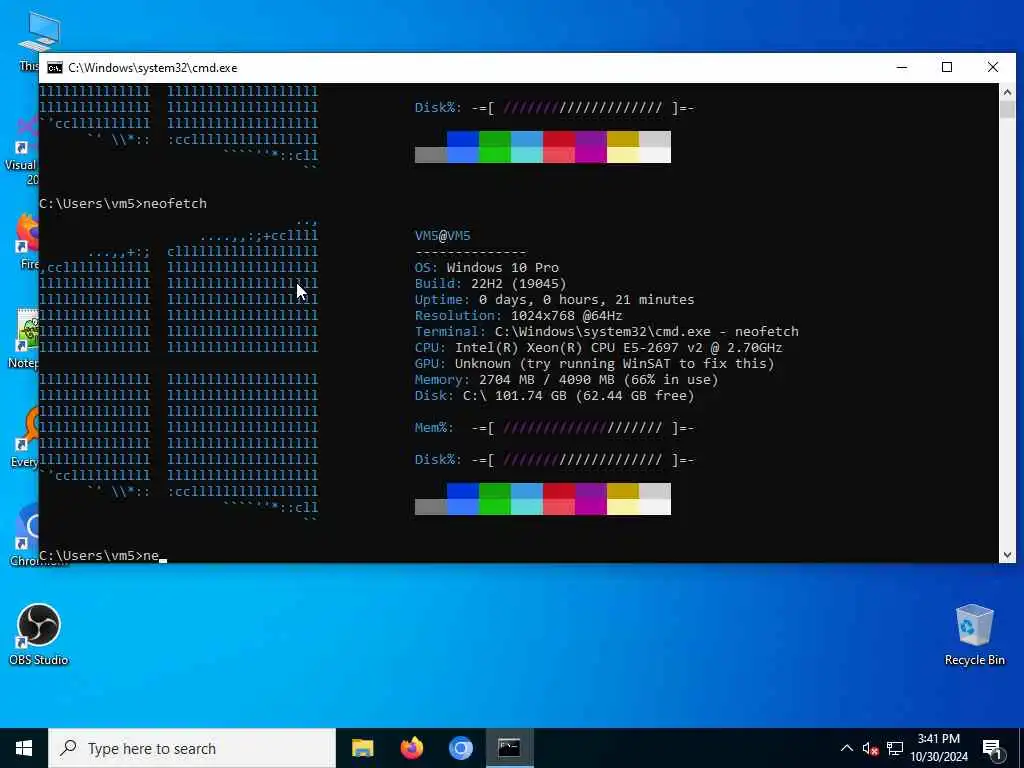Click the VM5@VM5 header text
The width and height of the screenshot is (1024, 768).
pos(443,236)
